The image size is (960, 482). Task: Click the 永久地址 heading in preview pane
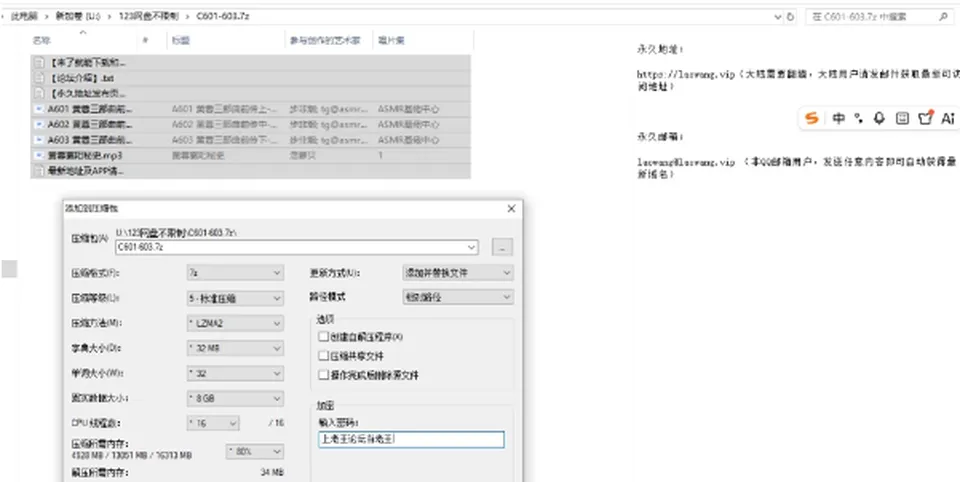[x=661, y=48]
